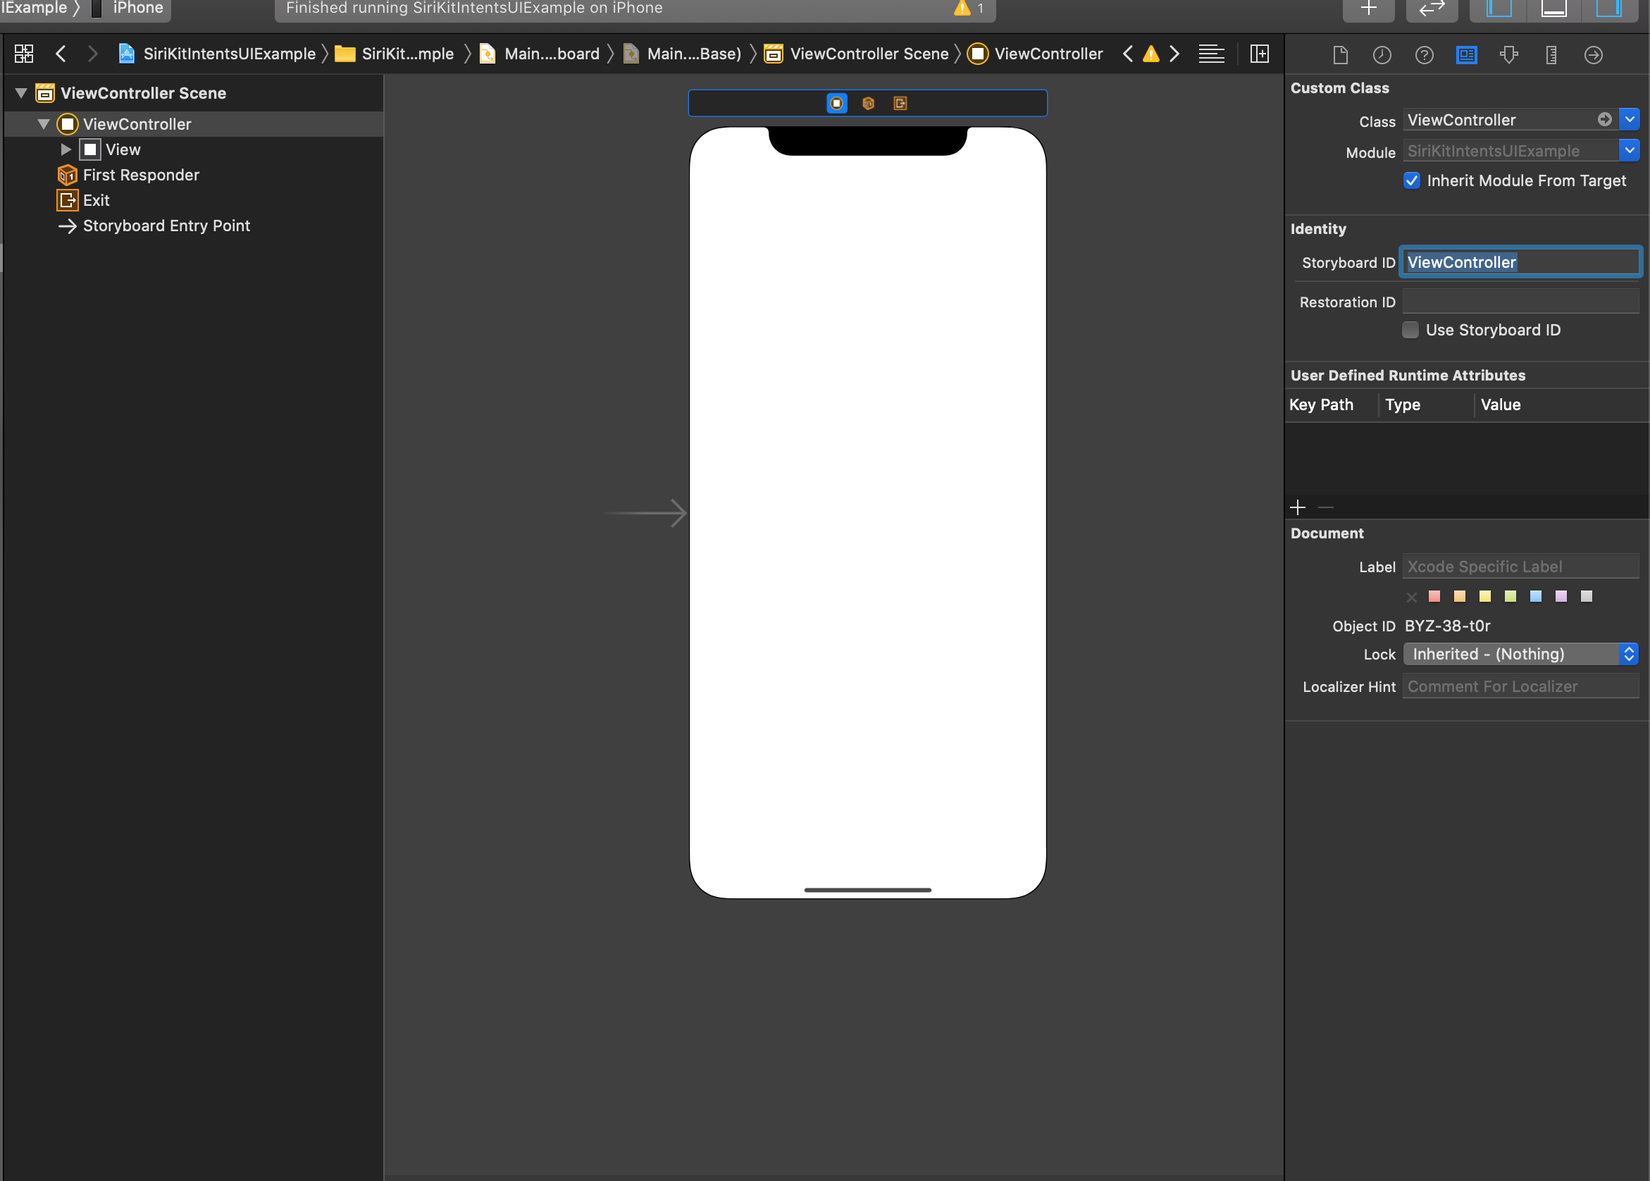Open the Size inspector ruler icon
The width and height of the screenshot is (1650, 1181).
1551,55
